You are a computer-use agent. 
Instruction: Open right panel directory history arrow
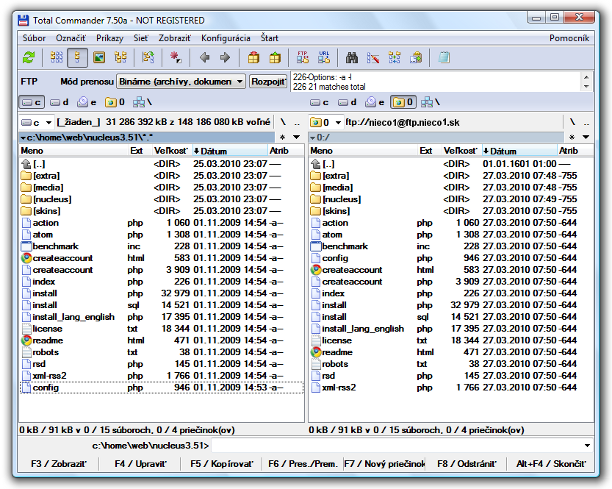pos(586,137)
